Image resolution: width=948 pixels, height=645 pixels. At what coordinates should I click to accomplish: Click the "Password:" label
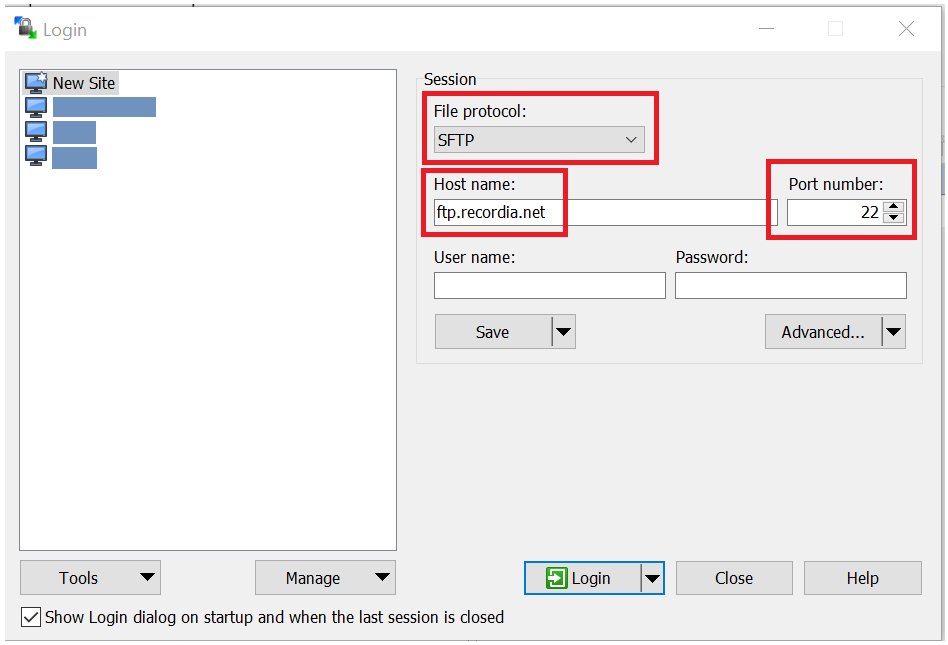coord(712,258)
